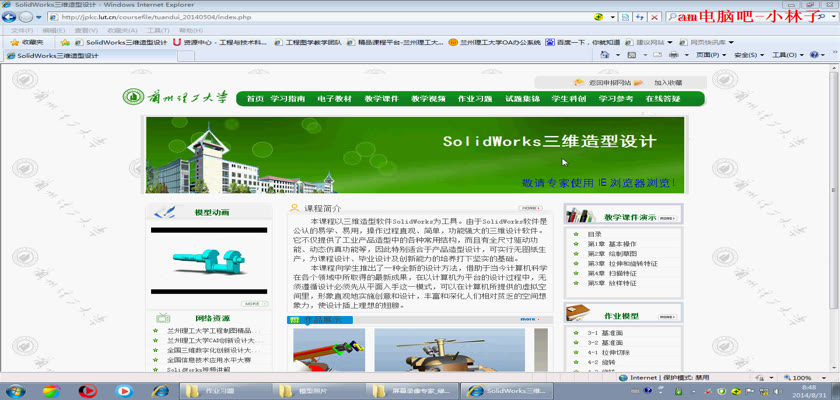Open 兰州理工大学OA办公系统 favorites link
The width and height of the screenshot is (840, 400).
coord(495,42)
